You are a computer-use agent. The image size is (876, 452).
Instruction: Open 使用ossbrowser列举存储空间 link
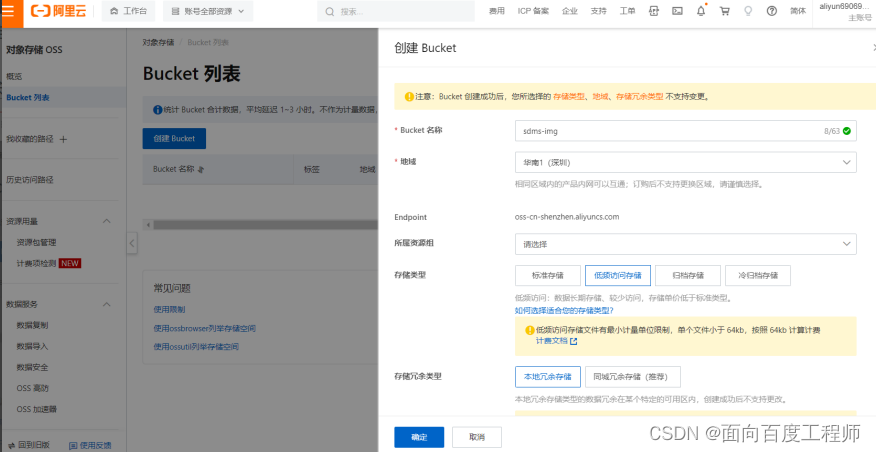pos(204,329)
